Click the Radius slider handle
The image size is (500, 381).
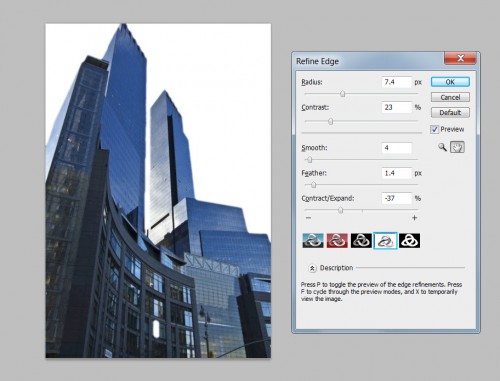pos(343,94)
